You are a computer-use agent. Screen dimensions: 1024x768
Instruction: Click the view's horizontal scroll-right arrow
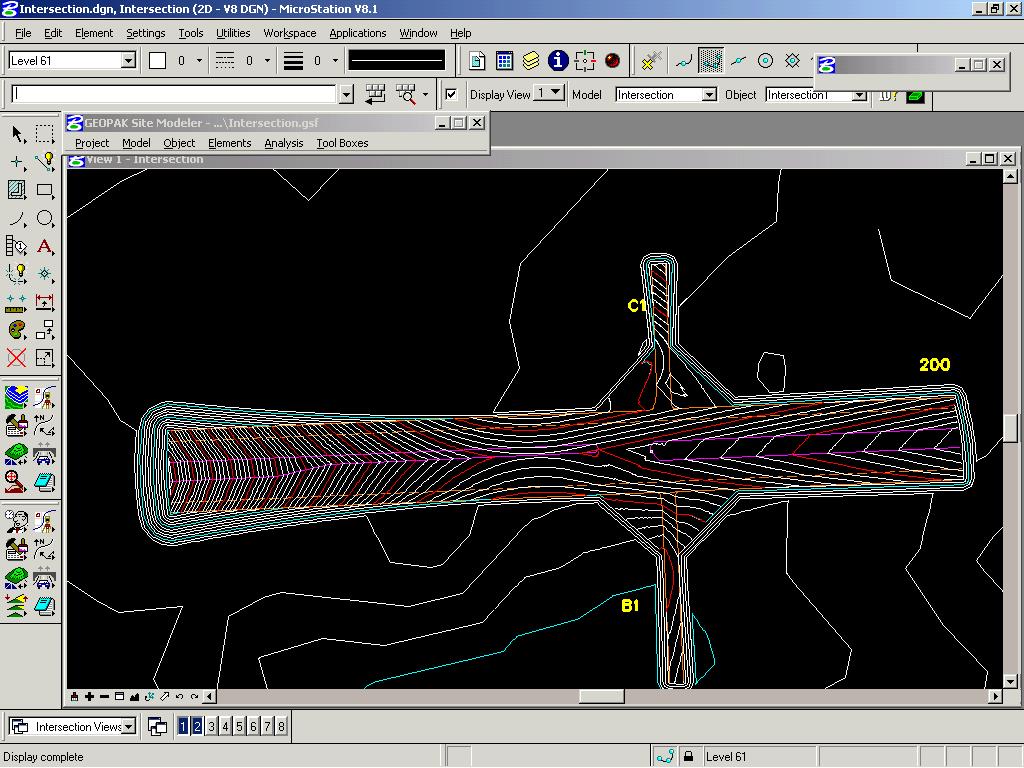pos(995,697)
